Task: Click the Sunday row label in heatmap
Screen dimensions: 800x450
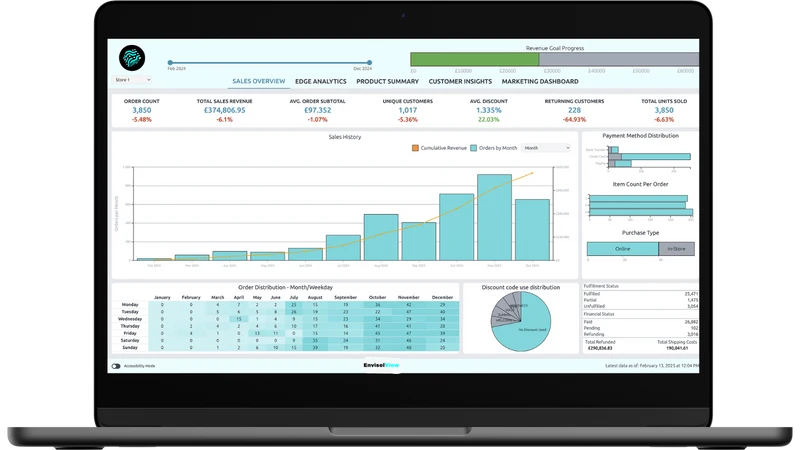Action: pos(130,347)
